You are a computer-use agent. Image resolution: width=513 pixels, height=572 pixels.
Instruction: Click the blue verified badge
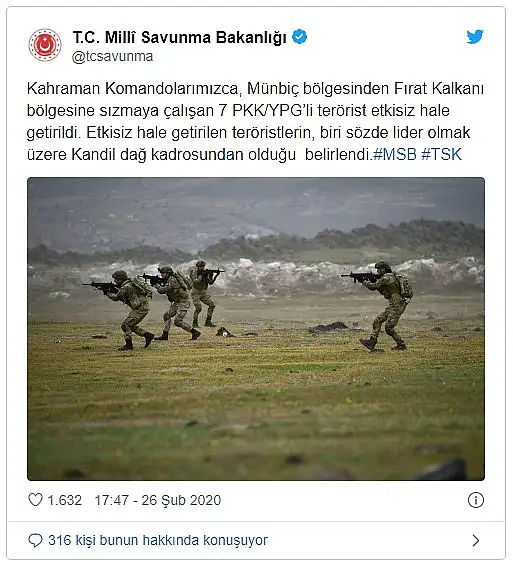tap(300, 37)
